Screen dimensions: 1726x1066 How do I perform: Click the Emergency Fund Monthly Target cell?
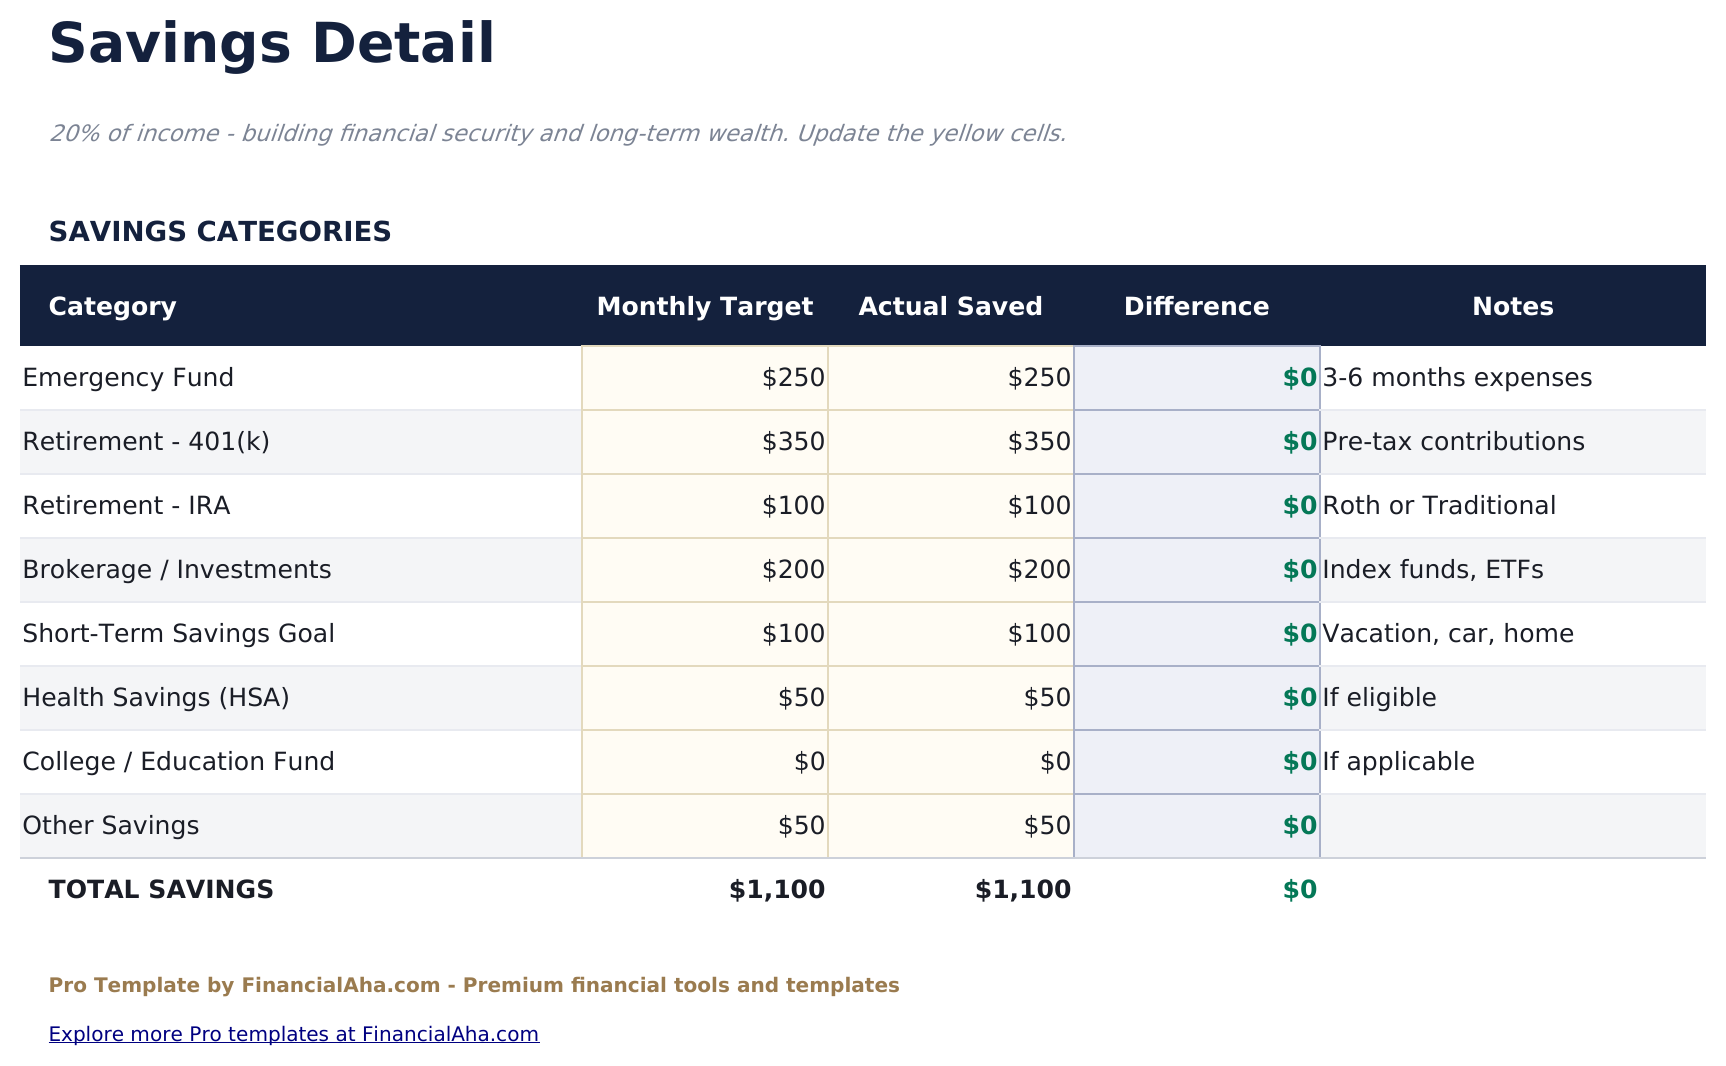[703, 377]
